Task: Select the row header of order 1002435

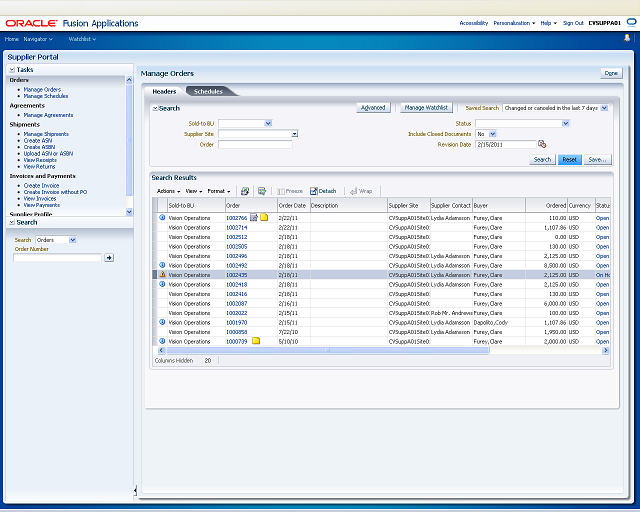Action: (x=155, y=275)
